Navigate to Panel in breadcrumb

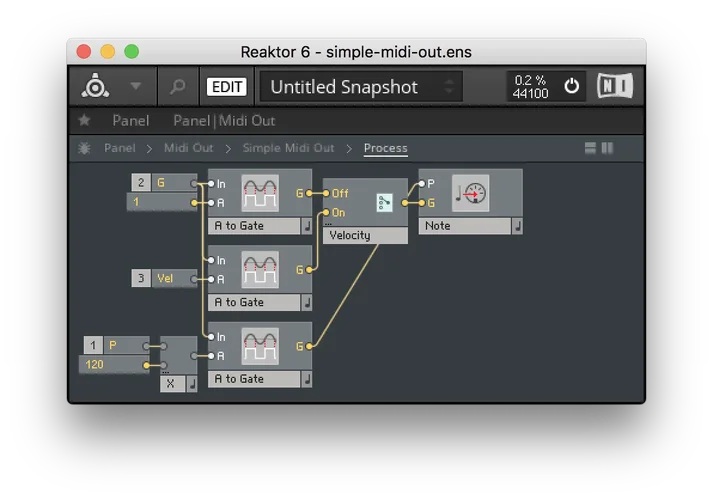(x=120, y=148)
